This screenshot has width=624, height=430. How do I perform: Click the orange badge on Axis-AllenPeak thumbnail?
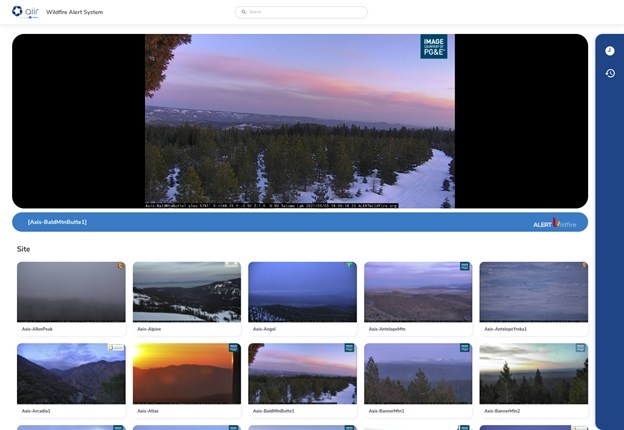121,266
